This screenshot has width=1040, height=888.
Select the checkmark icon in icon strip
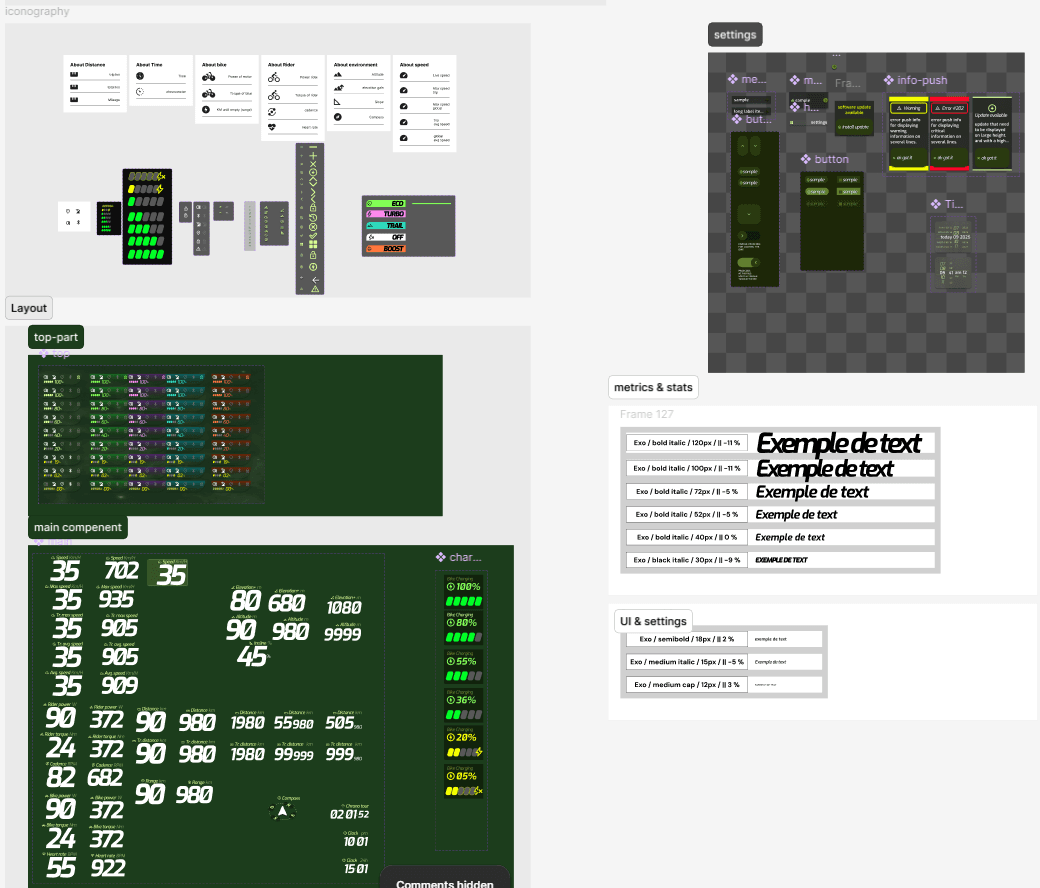click(x=313, y=235)
